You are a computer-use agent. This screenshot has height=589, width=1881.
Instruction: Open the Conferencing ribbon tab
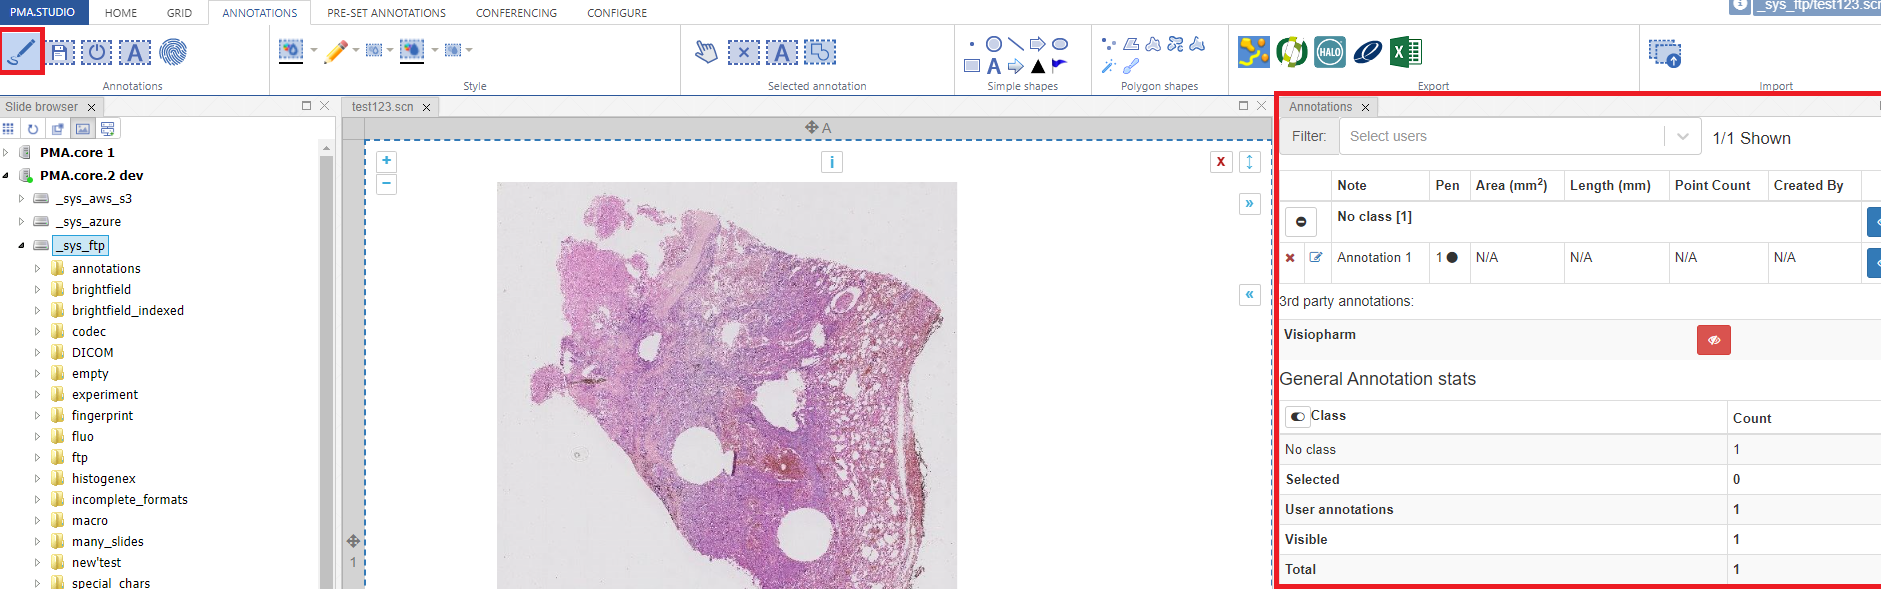pos(516,13)
